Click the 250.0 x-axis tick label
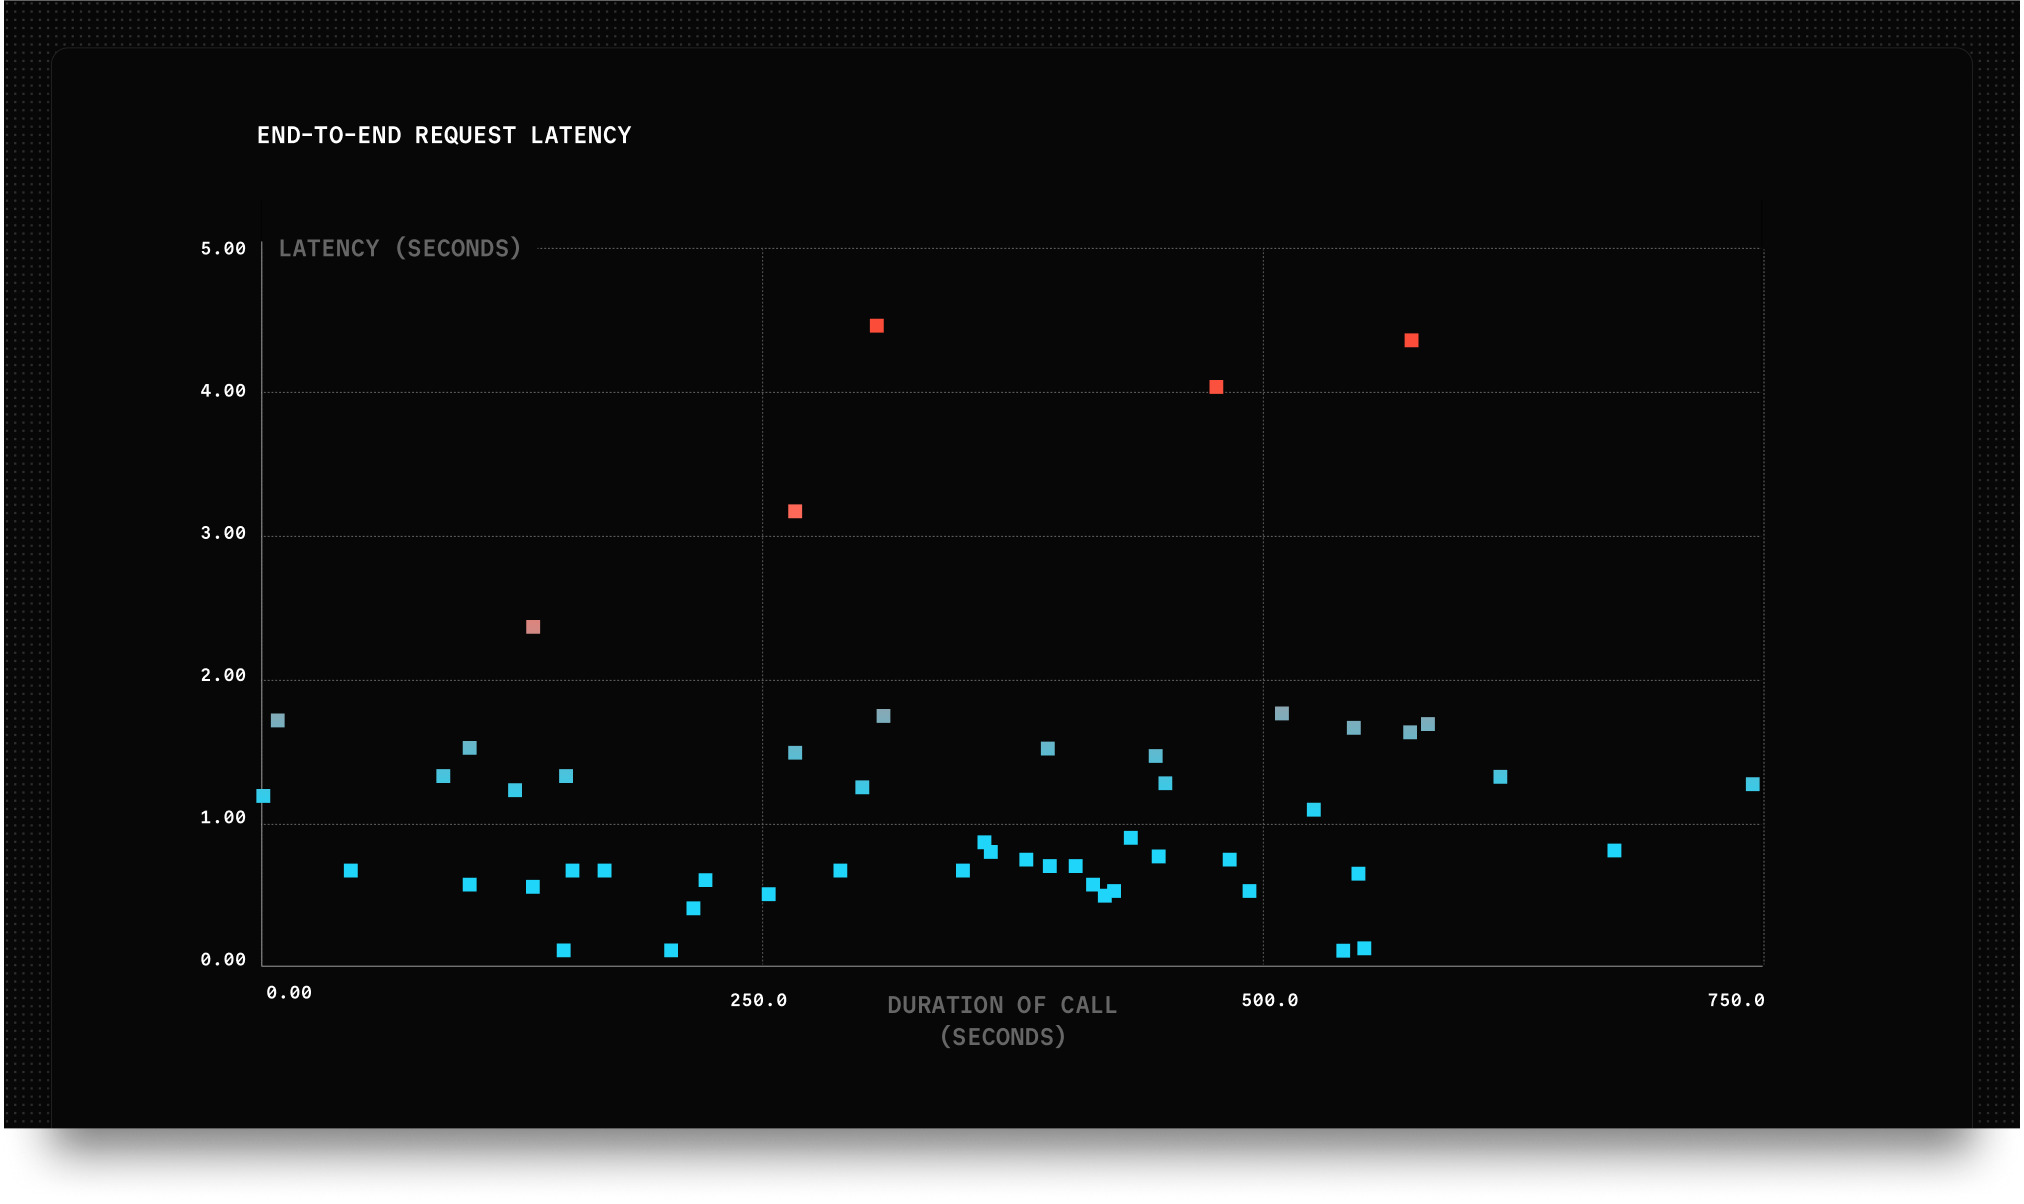The height and width of the screenshot is (1204, 2024). [758, 1001]
